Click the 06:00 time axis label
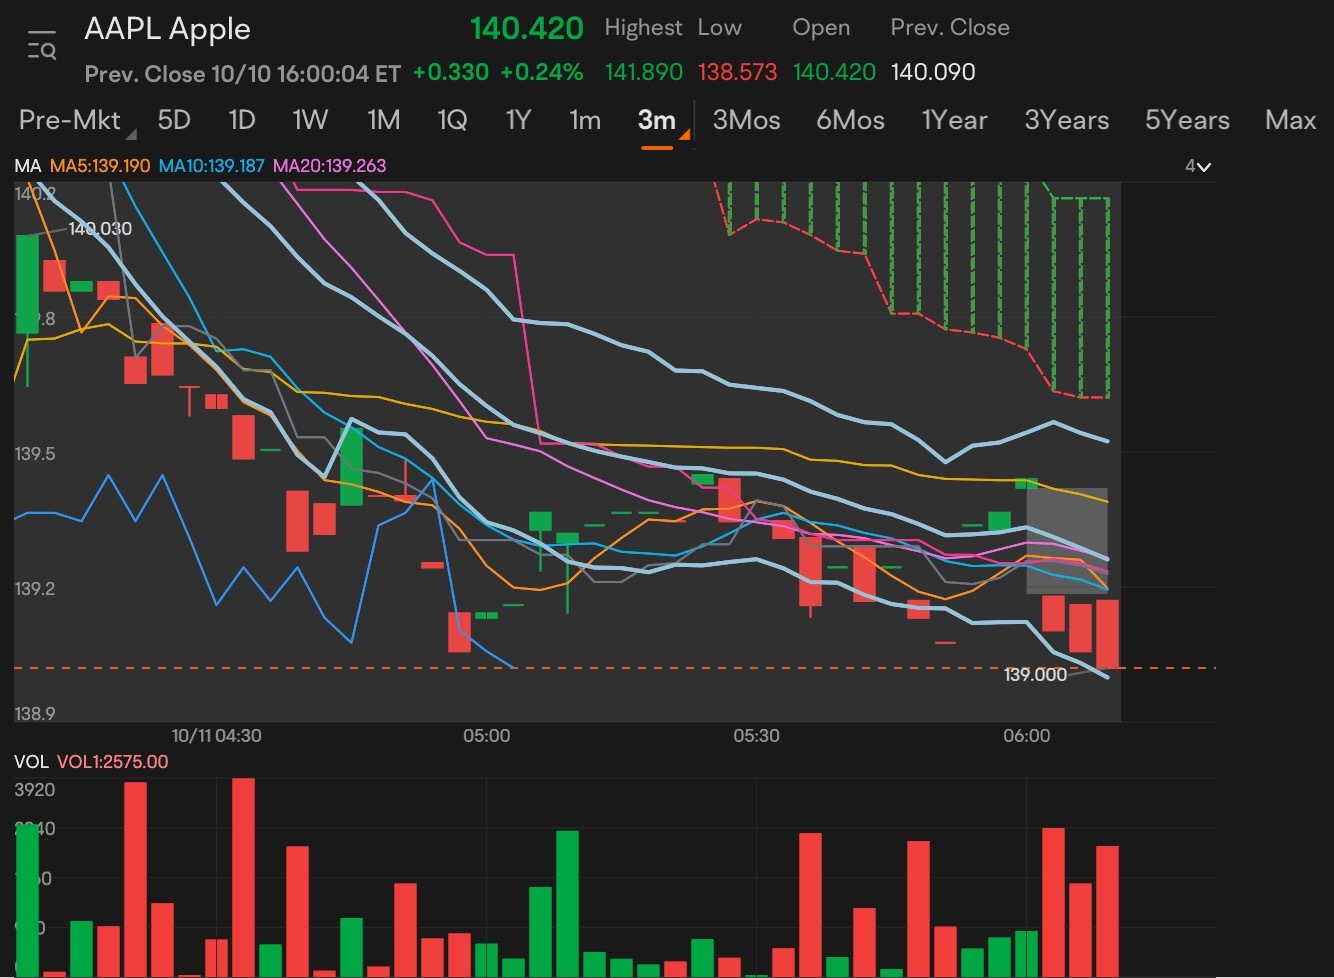The height and width of the screenshot is (978, 1334). [x=1027, y=736]
